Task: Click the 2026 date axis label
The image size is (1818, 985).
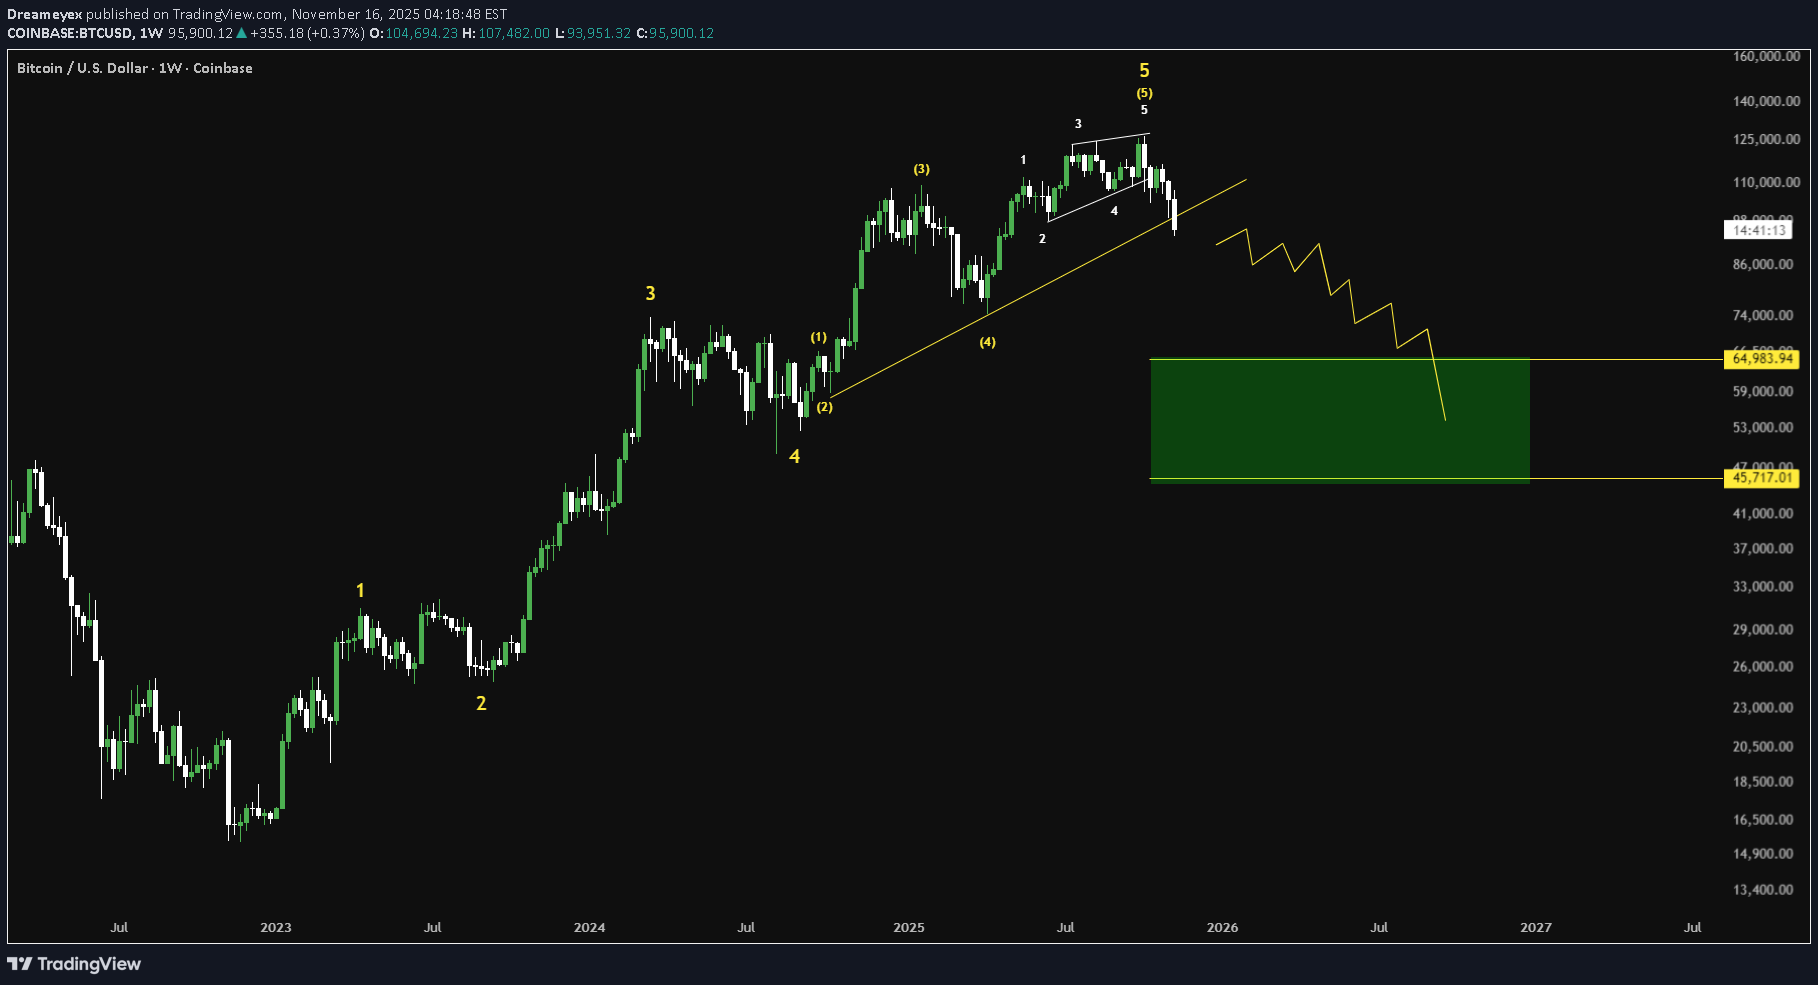Action: point(1221,928)
